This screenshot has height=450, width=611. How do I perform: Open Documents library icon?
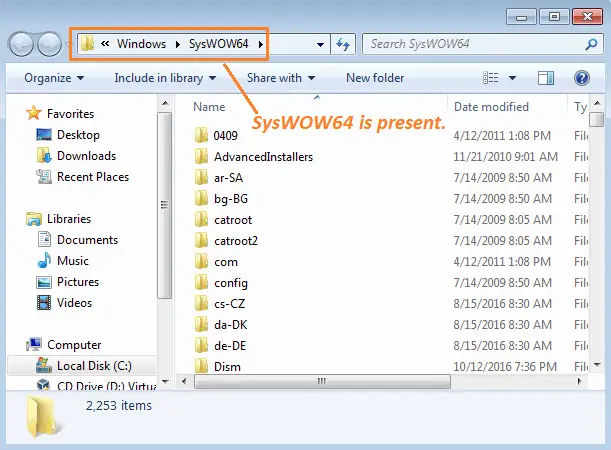(44, 240)
